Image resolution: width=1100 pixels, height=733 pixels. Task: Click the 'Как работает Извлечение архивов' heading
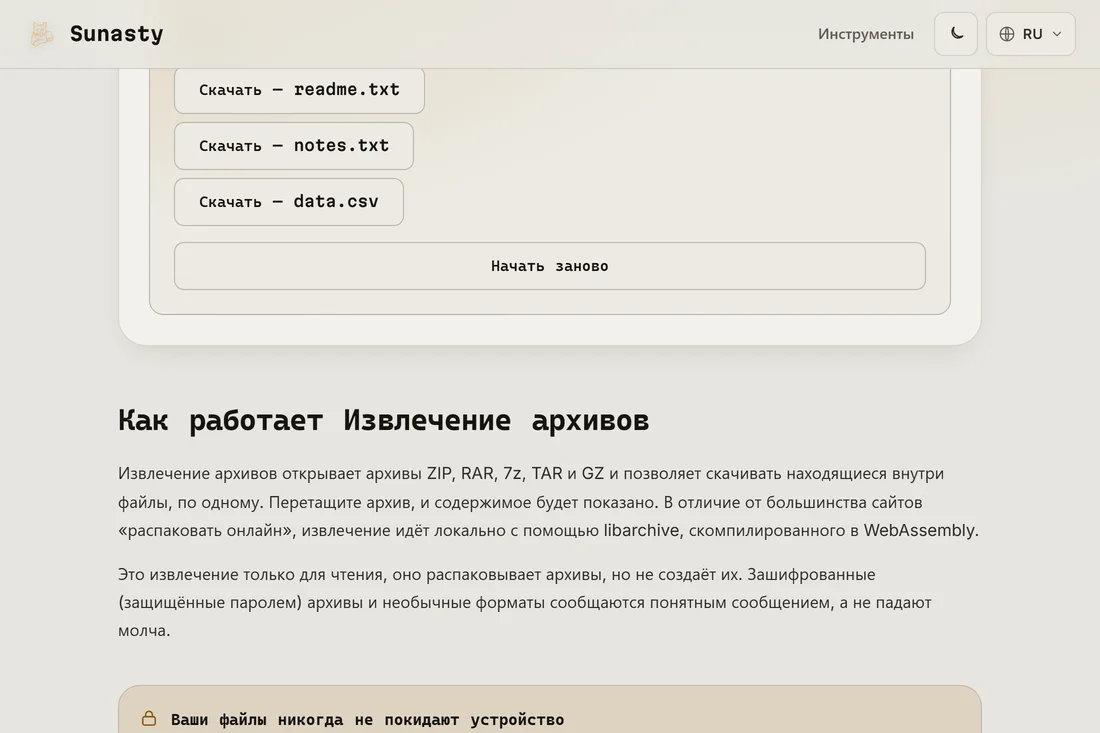pos(384,420)
